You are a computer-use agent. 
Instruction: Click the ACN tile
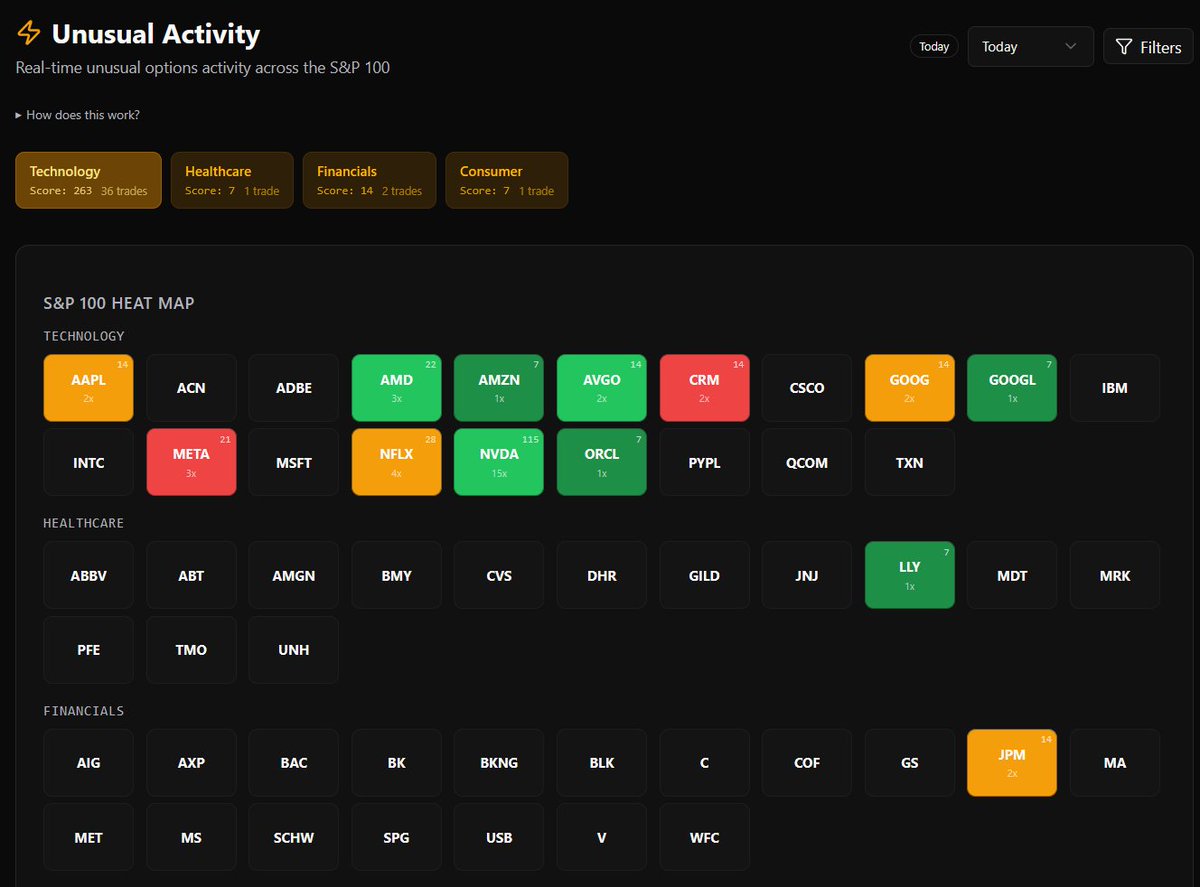pos(191,388)
